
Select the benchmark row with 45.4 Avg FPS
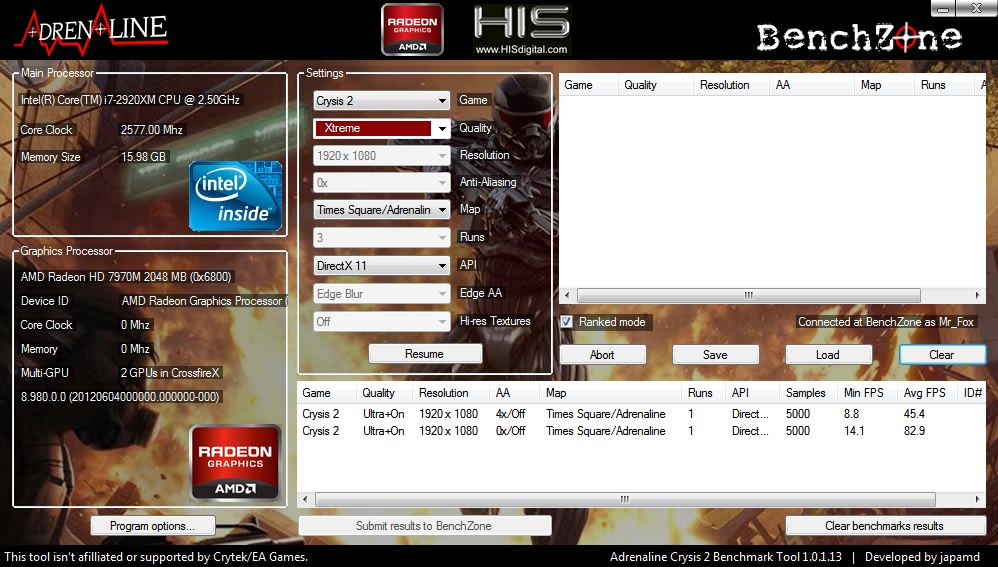641,414
